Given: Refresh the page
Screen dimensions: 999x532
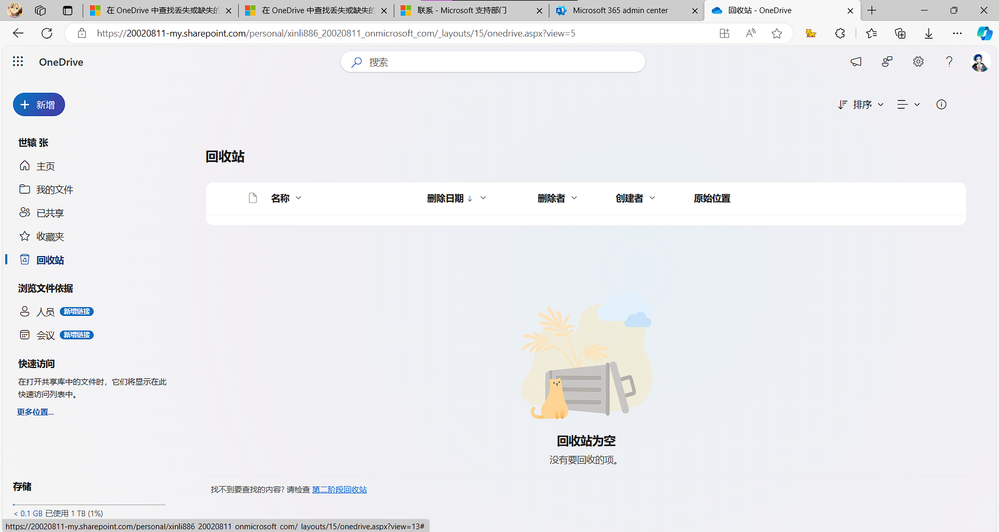Looking at the screenshot, I should click(47, 33).
